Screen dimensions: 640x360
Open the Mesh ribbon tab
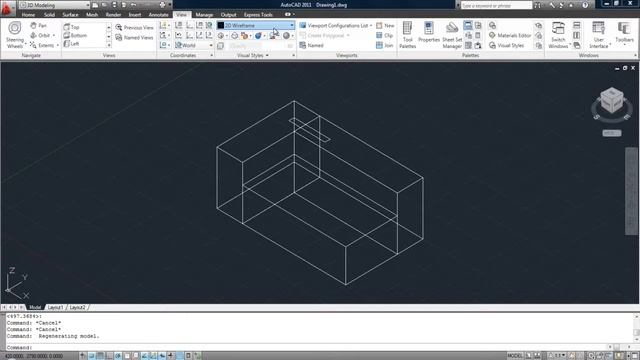pos(92,14)
